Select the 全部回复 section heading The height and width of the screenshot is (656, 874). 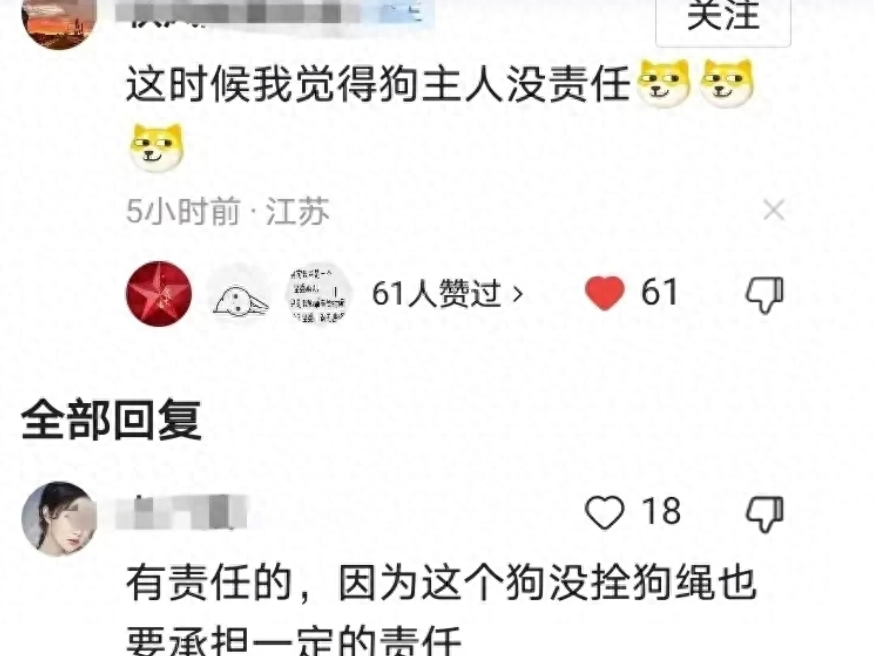[111, 420]
